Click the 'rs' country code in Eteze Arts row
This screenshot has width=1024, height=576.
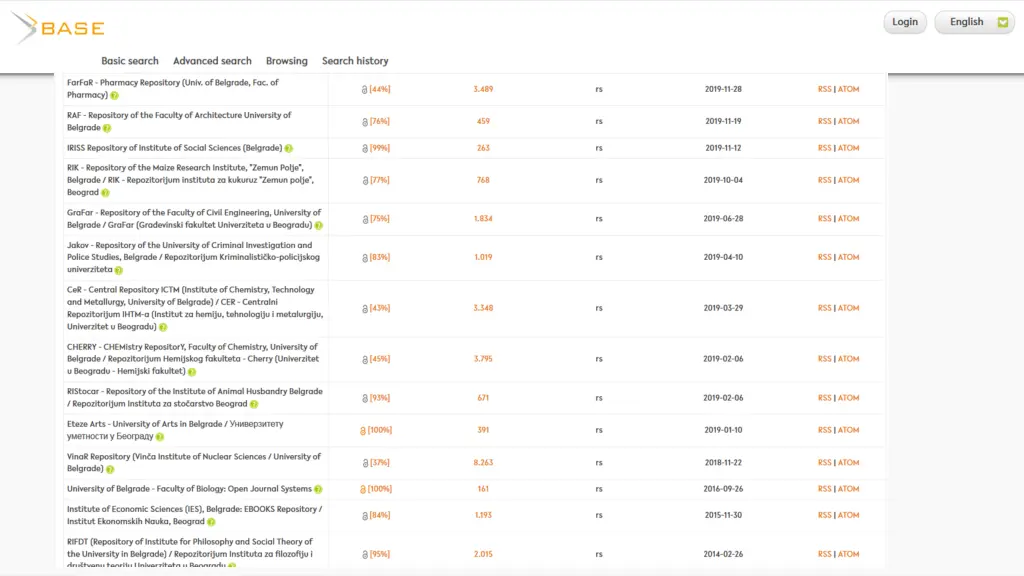(x=599, y=430)
